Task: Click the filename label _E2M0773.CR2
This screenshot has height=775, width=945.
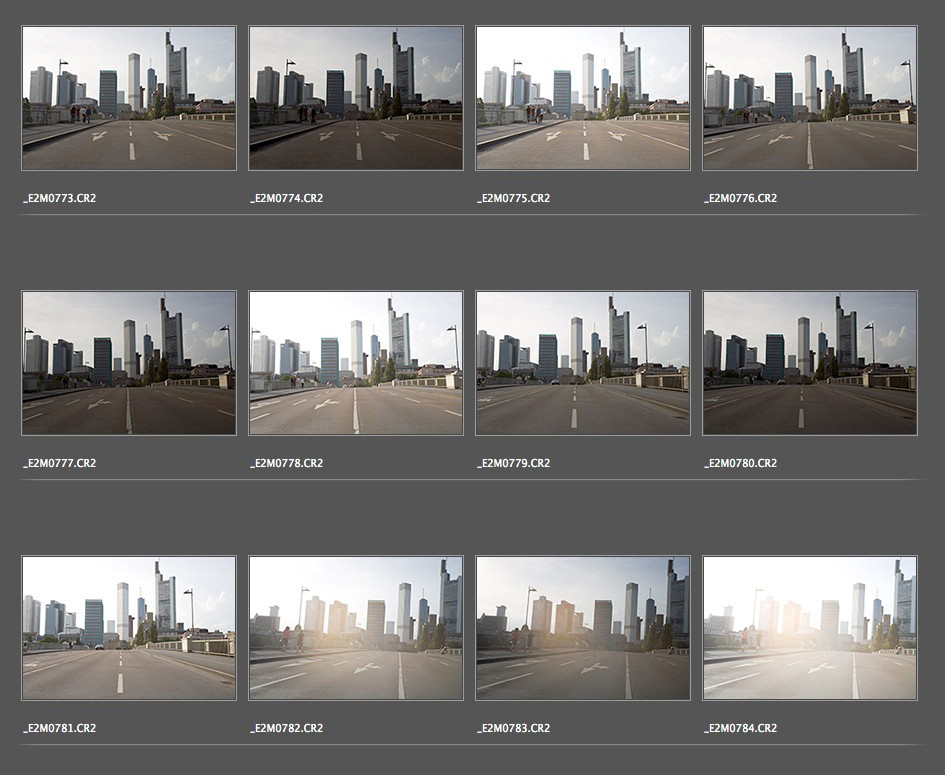Action: [x=60, y=198]
